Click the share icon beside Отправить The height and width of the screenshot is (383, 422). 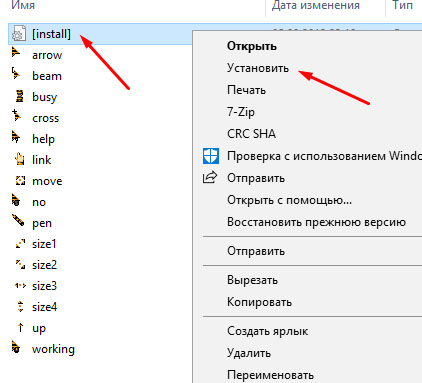(x=210, y=177)
